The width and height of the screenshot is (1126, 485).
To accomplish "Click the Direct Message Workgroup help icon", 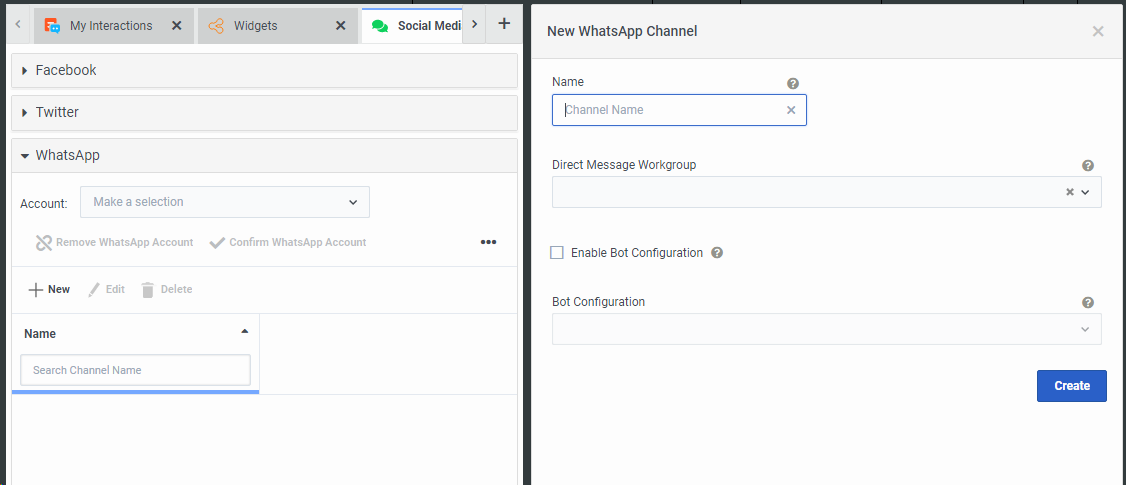I will point(1088,166).
